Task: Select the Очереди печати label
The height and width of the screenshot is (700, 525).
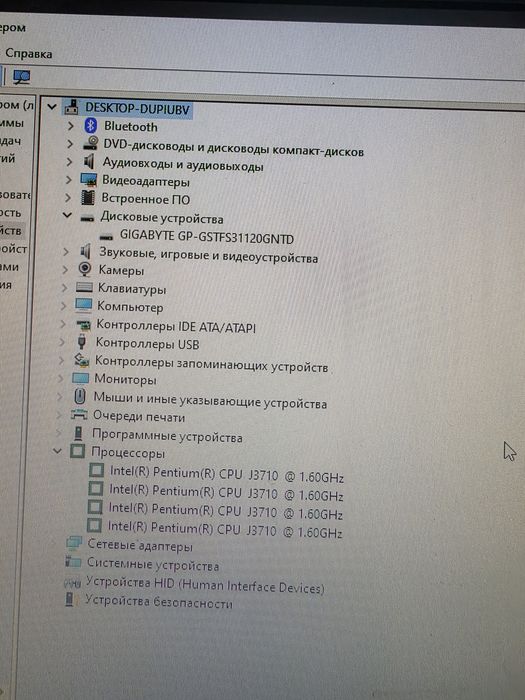Action: point(139,417)
